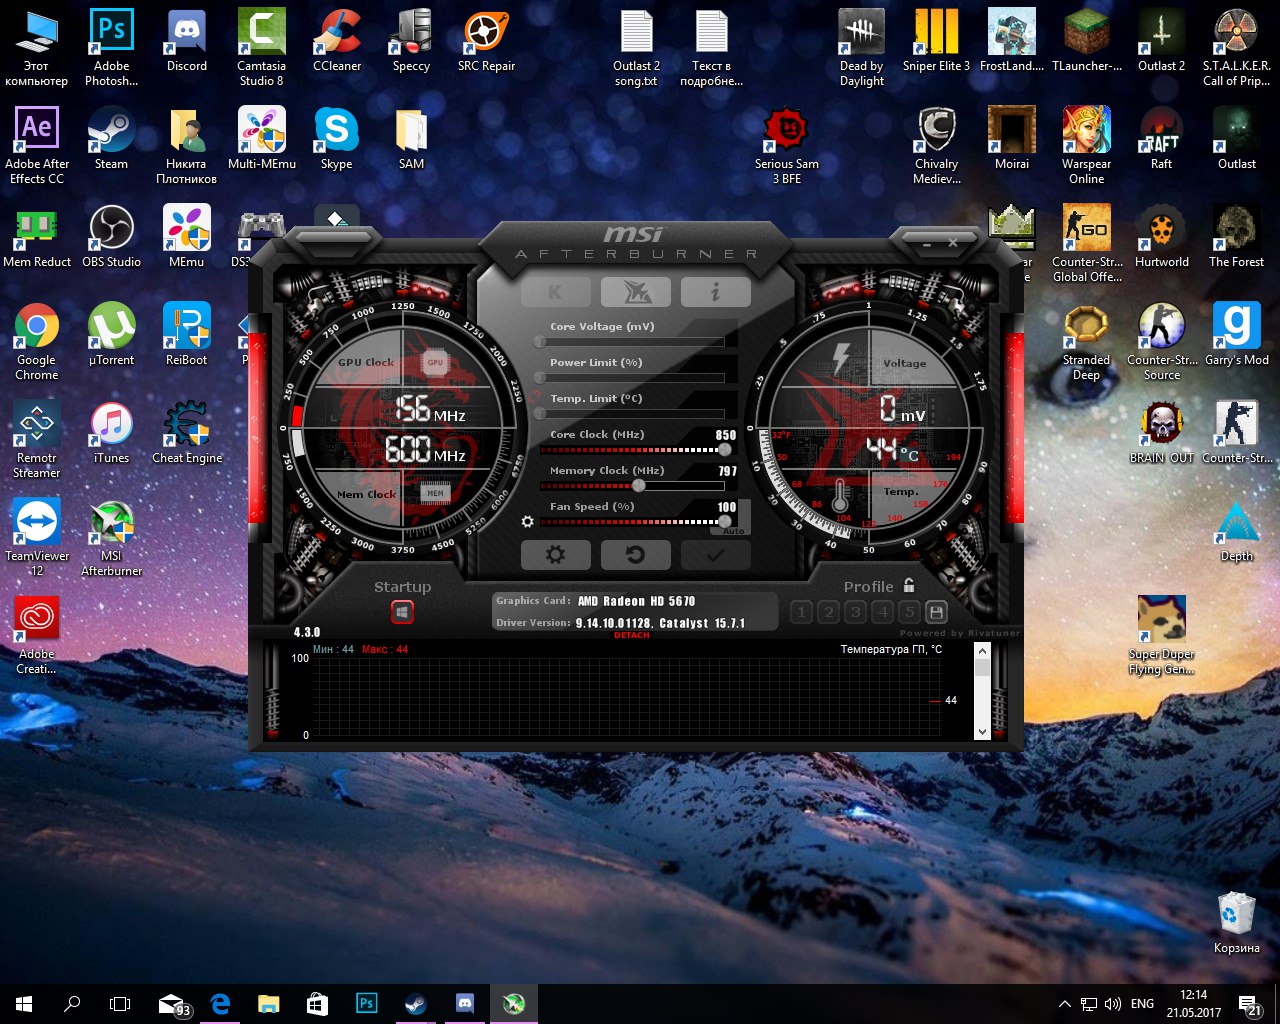1280x1024 pixels.
Task: Click the Memory Clock value 797
Action: 727,471
